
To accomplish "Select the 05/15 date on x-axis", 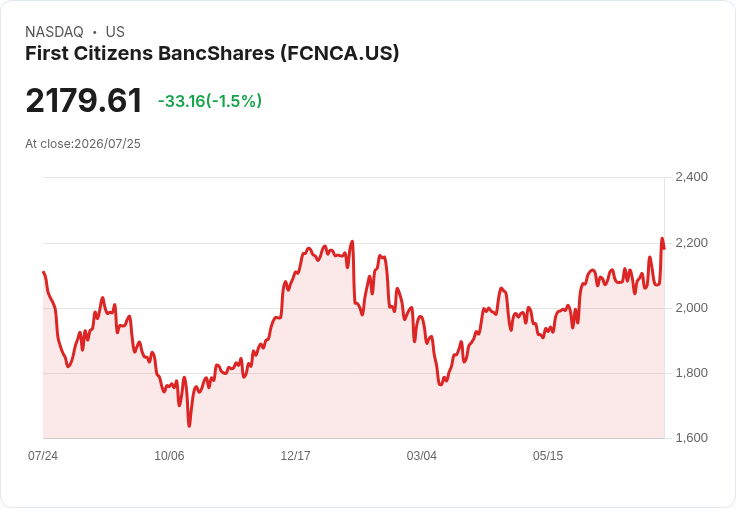I will 548,455.
